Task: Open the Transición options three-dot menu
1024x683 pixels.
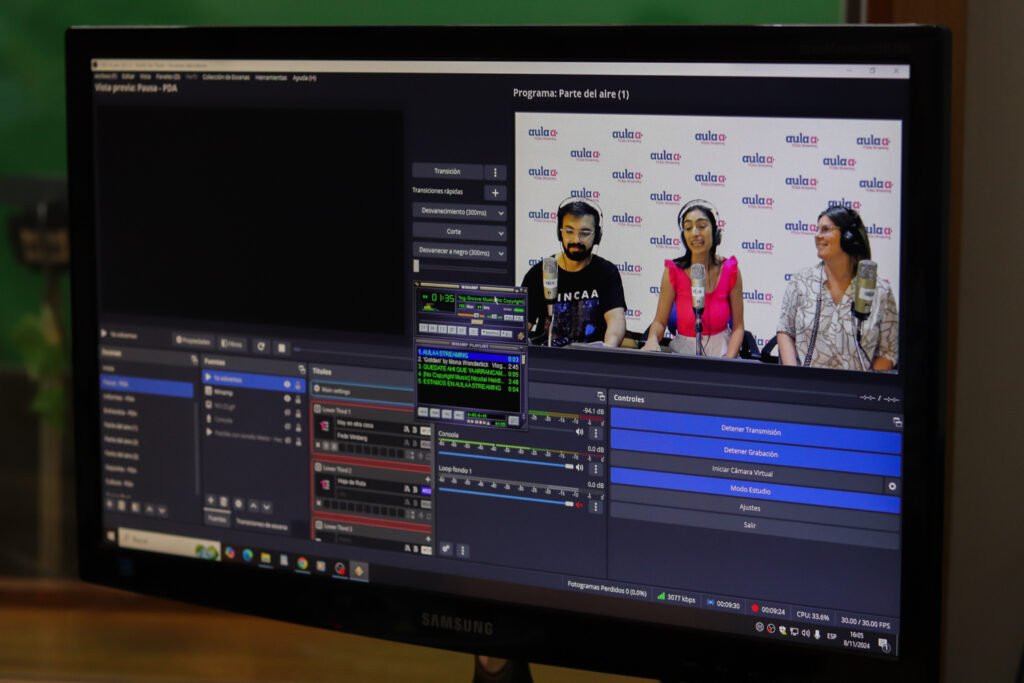Action: (x=495, y=172)
